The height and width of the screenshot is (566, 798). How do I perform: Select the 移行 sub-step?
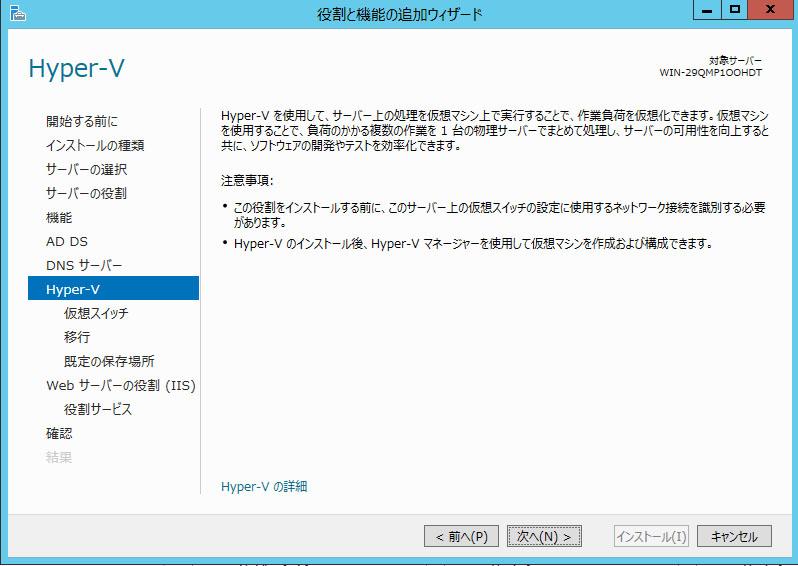(x=77, y=337)
